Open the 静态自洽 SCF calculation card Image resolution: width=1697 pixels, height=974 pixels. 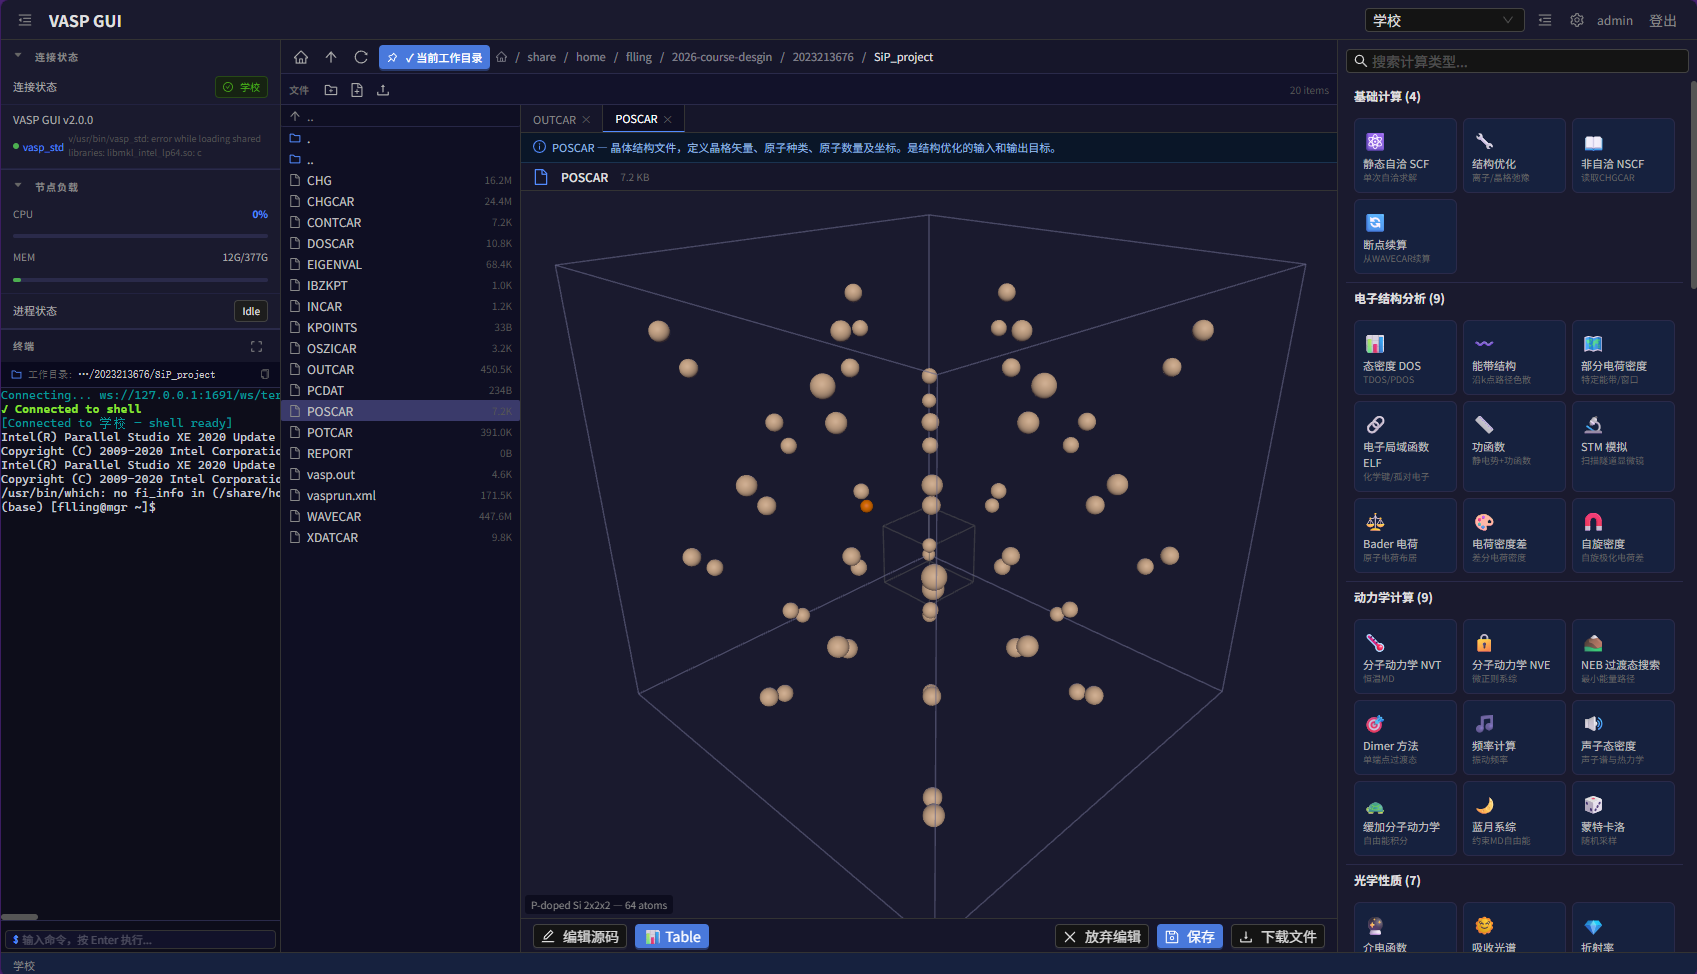tap(1405, 155)
